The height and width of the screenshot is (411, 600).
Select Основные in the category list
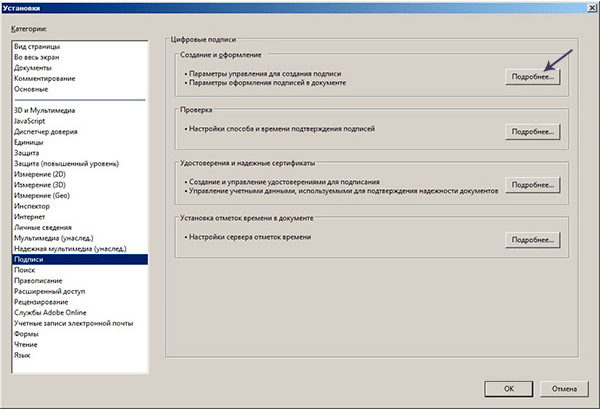pyautogui.click(x=33, y=89)
